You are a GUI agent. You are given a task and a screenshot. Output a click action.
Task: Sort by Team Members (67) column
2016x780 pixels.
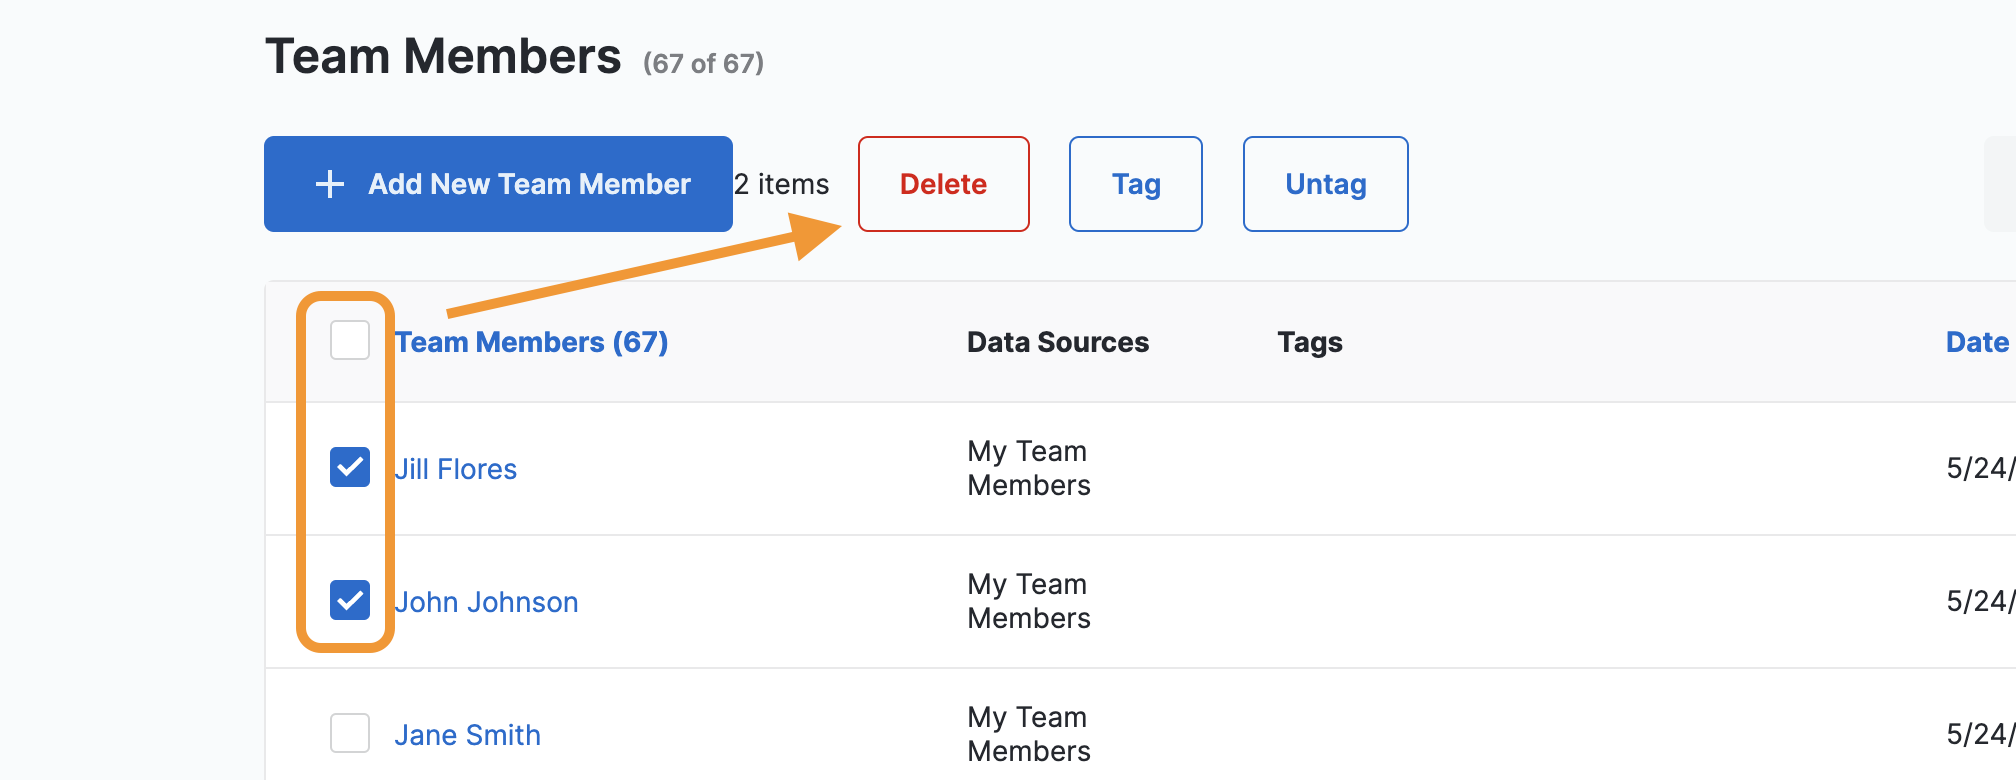(x=532, y=342)
